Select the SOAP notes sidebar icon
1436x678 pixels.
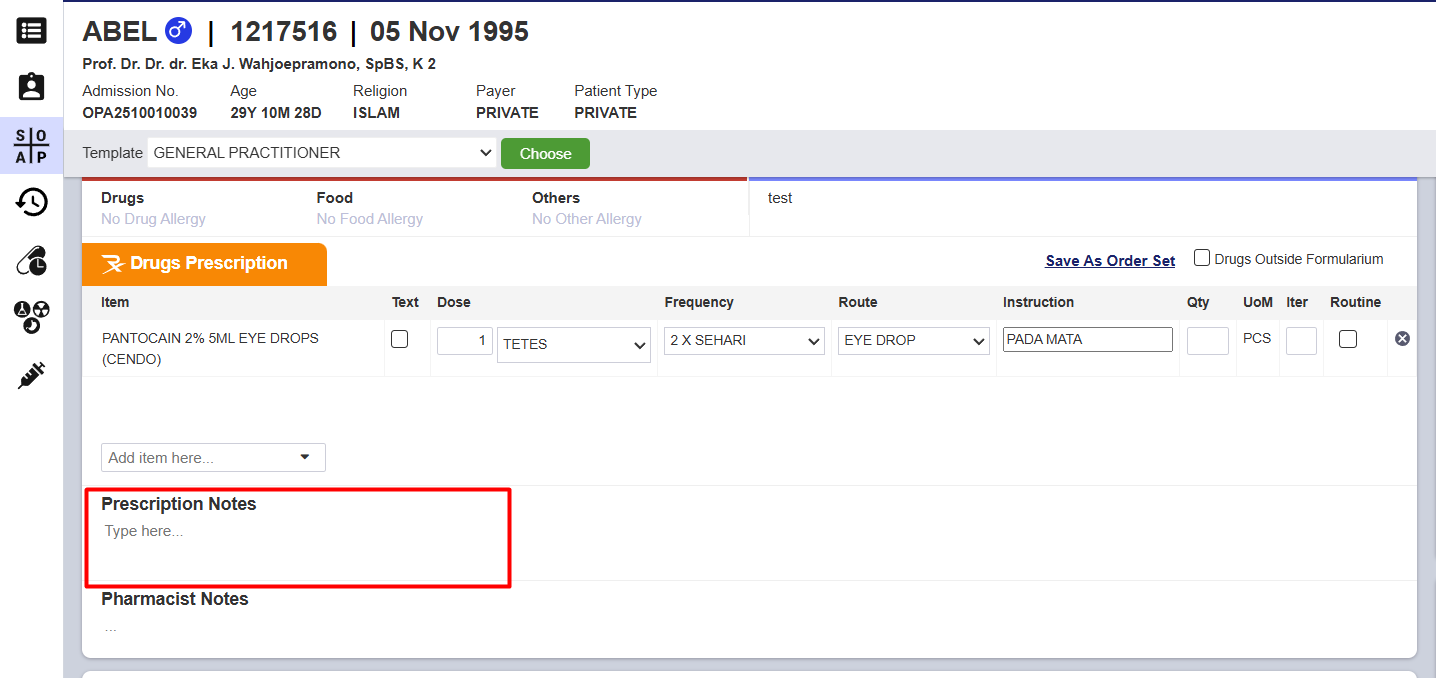coord(31,146)
